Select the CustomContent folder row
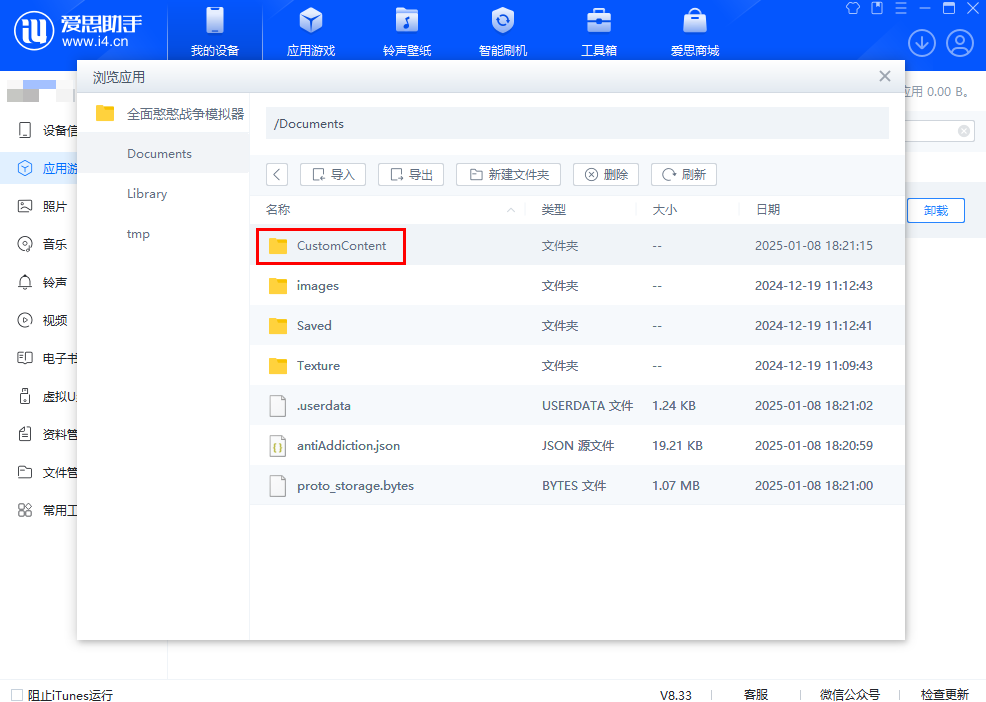 pos(341,246)
